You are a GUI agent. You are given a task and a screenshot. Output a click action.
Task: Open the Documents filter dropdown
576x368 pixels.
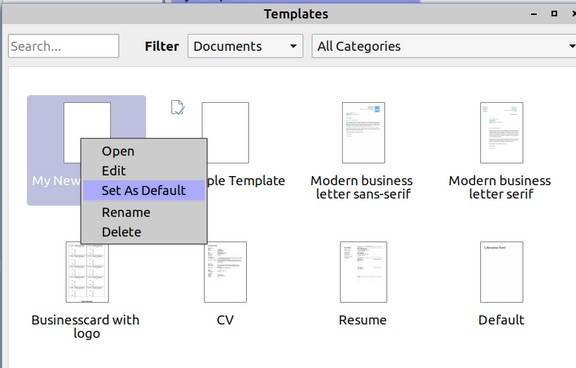[x=245, y=46]
